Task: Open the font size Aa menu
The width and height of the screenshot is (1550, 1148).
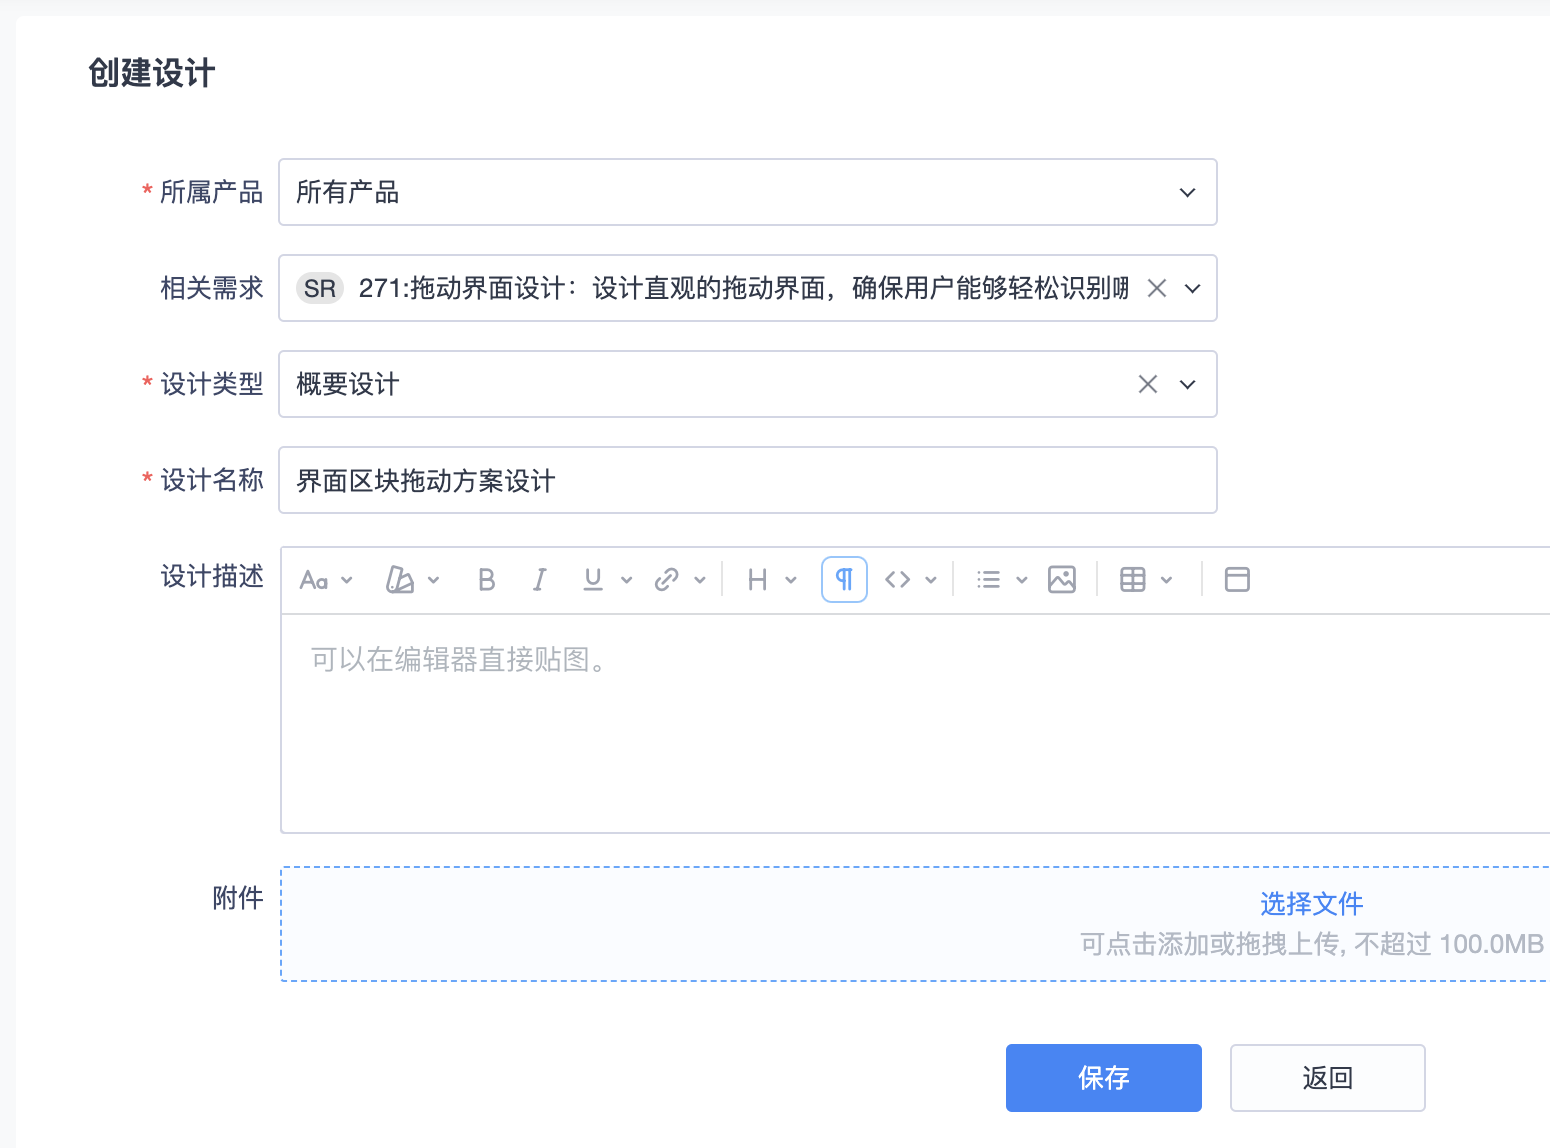Action: coord(314,580)
